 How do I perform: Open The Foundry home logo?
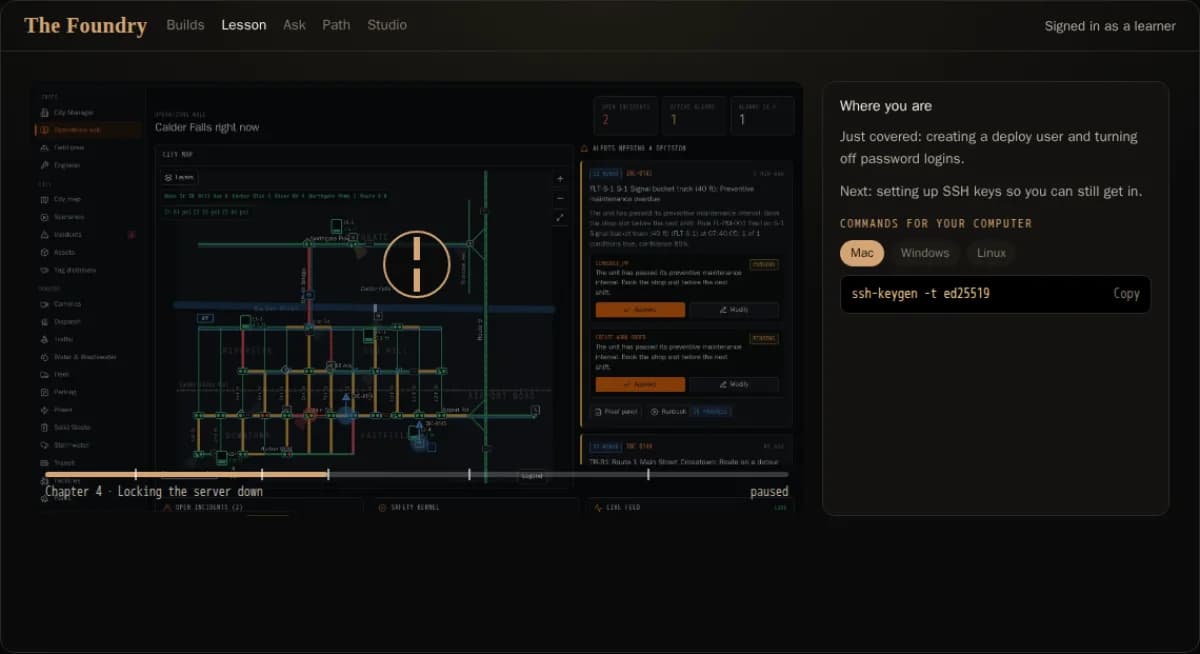click(85, 25)
